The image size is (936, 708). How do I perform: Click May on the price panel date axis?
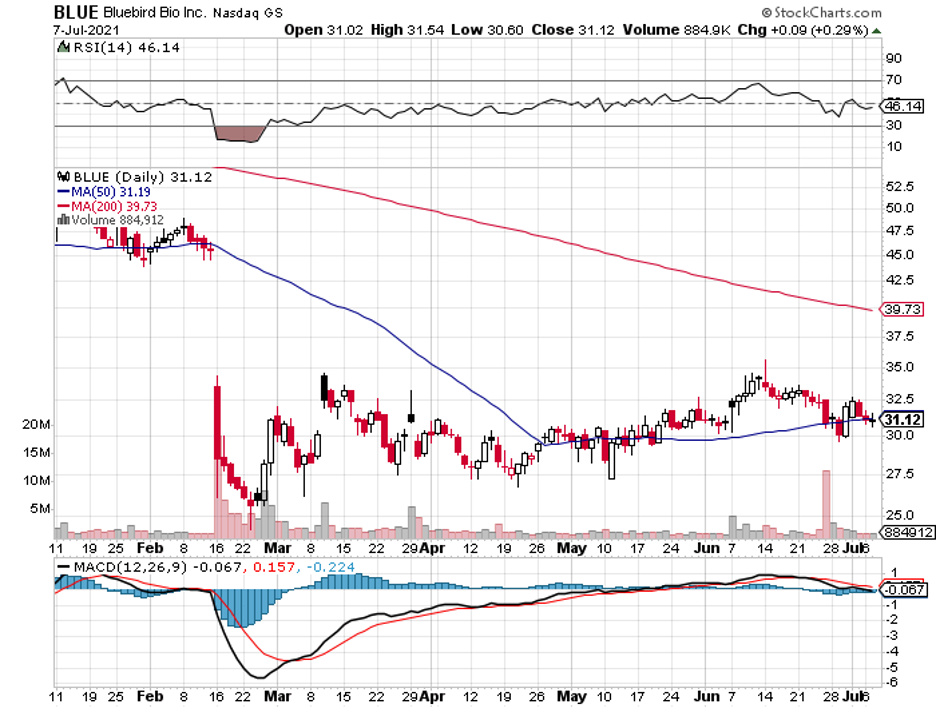coord(572,548)
